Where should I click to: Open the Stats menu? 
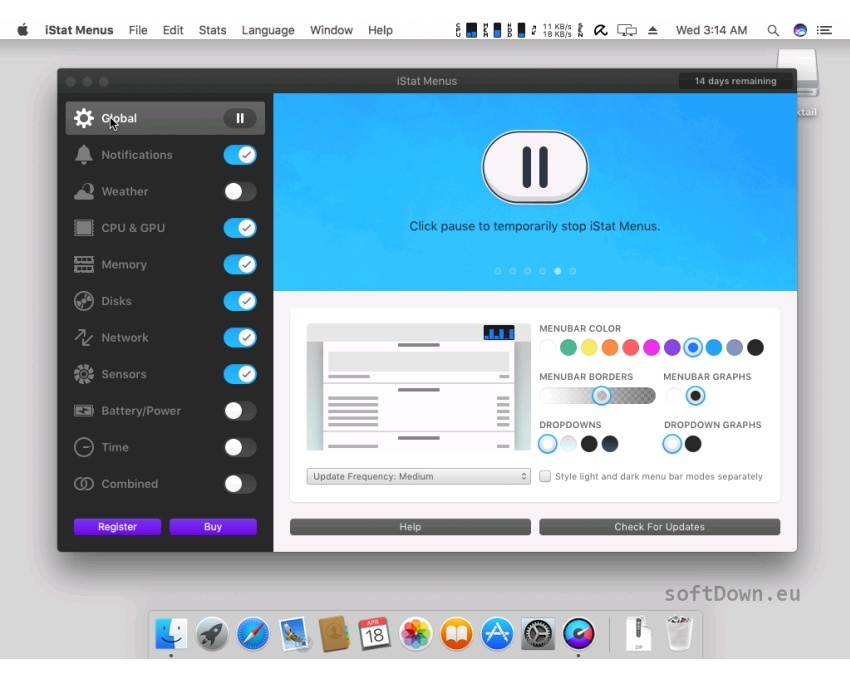(x=212, y=30)
